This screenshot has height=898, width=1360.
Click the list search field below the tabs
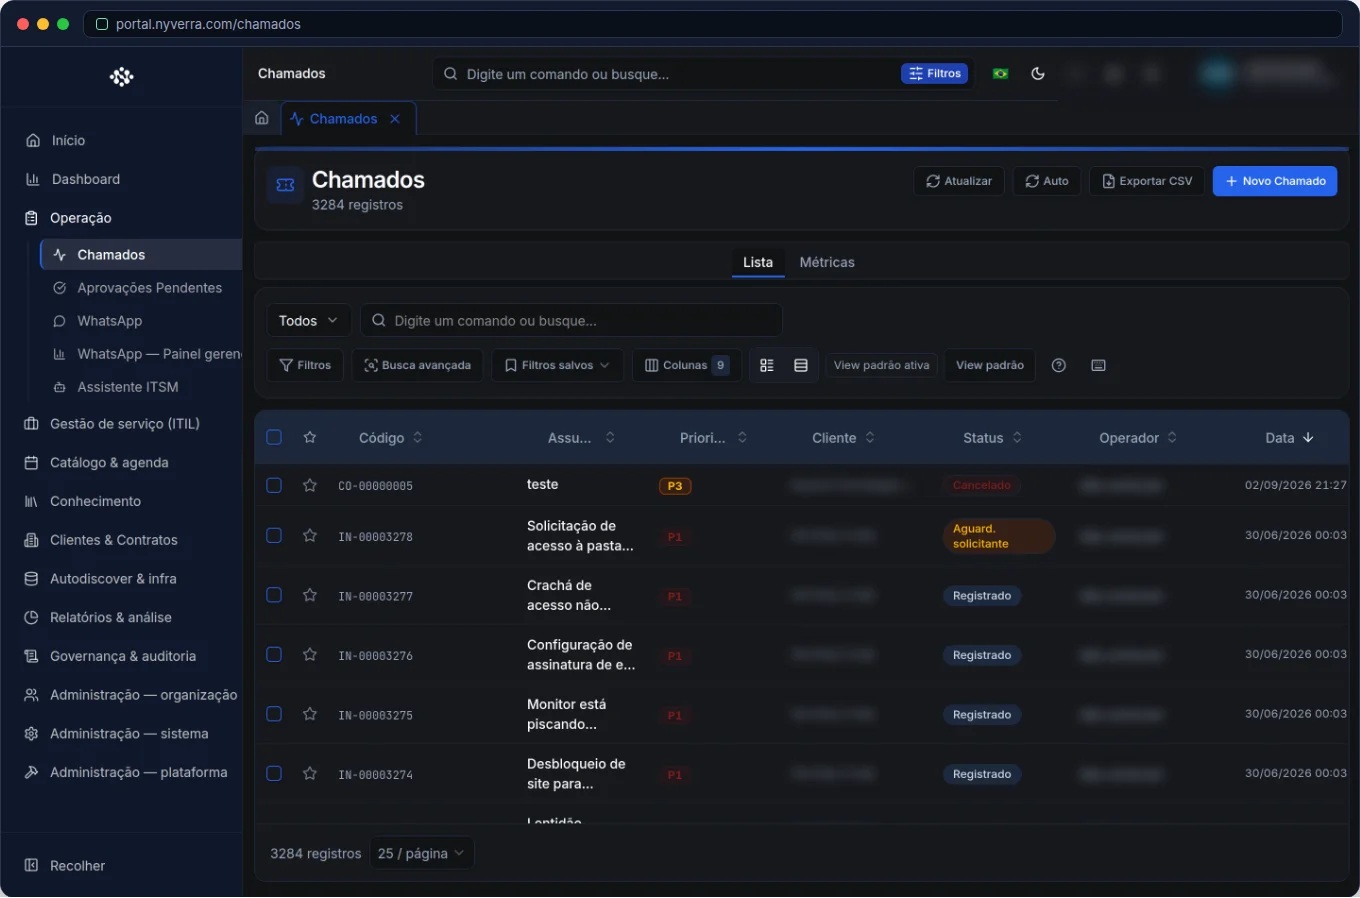571,321
